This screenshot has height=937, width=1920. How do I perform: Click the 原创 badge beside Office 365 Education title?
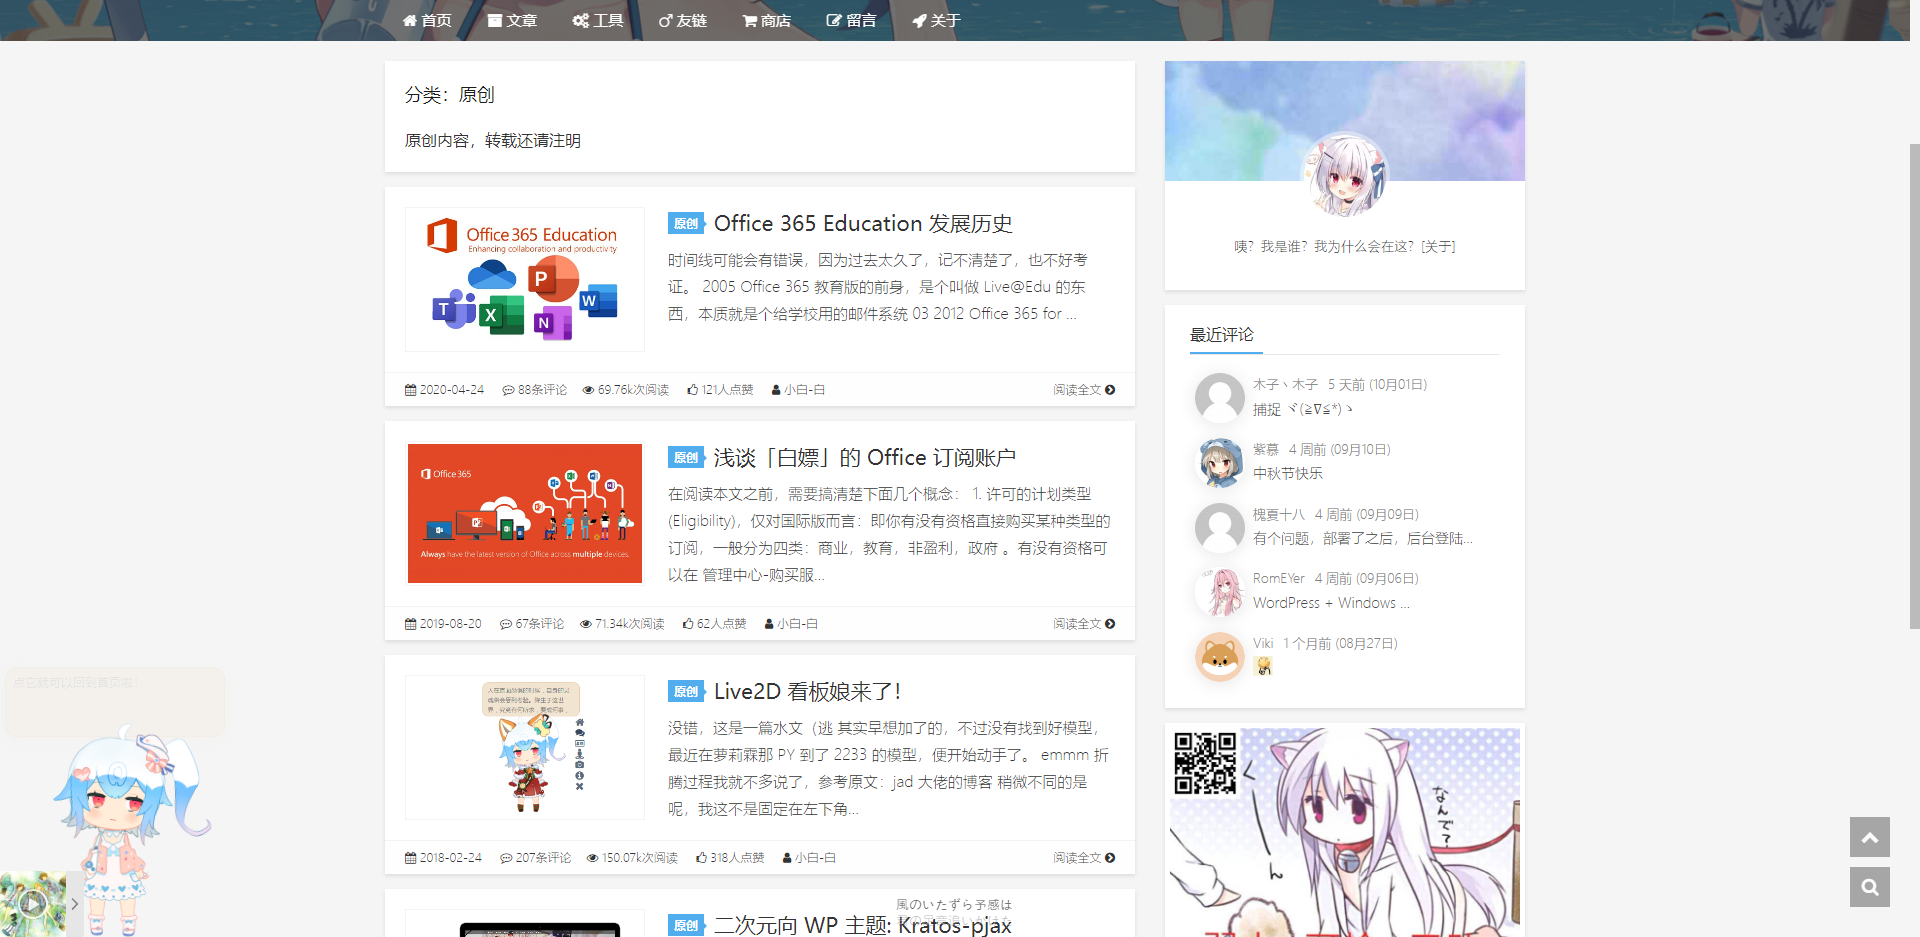[x=686, y=224]
